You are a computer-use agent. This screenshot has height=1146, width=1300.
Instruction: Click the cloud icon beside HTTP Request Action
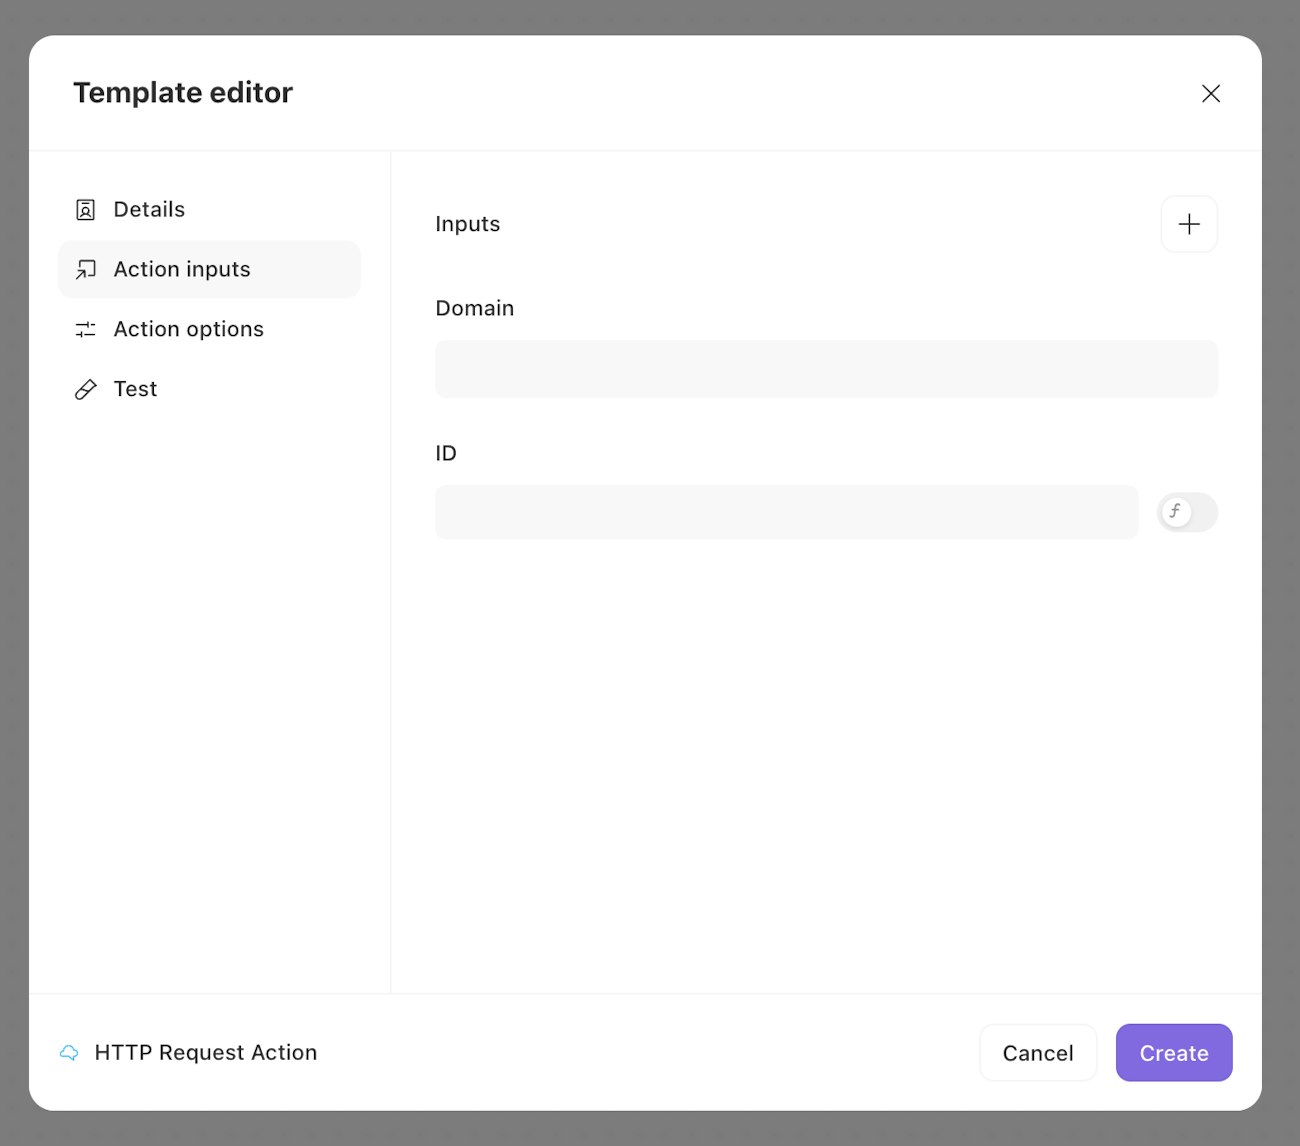click(x=69, y=1053)
